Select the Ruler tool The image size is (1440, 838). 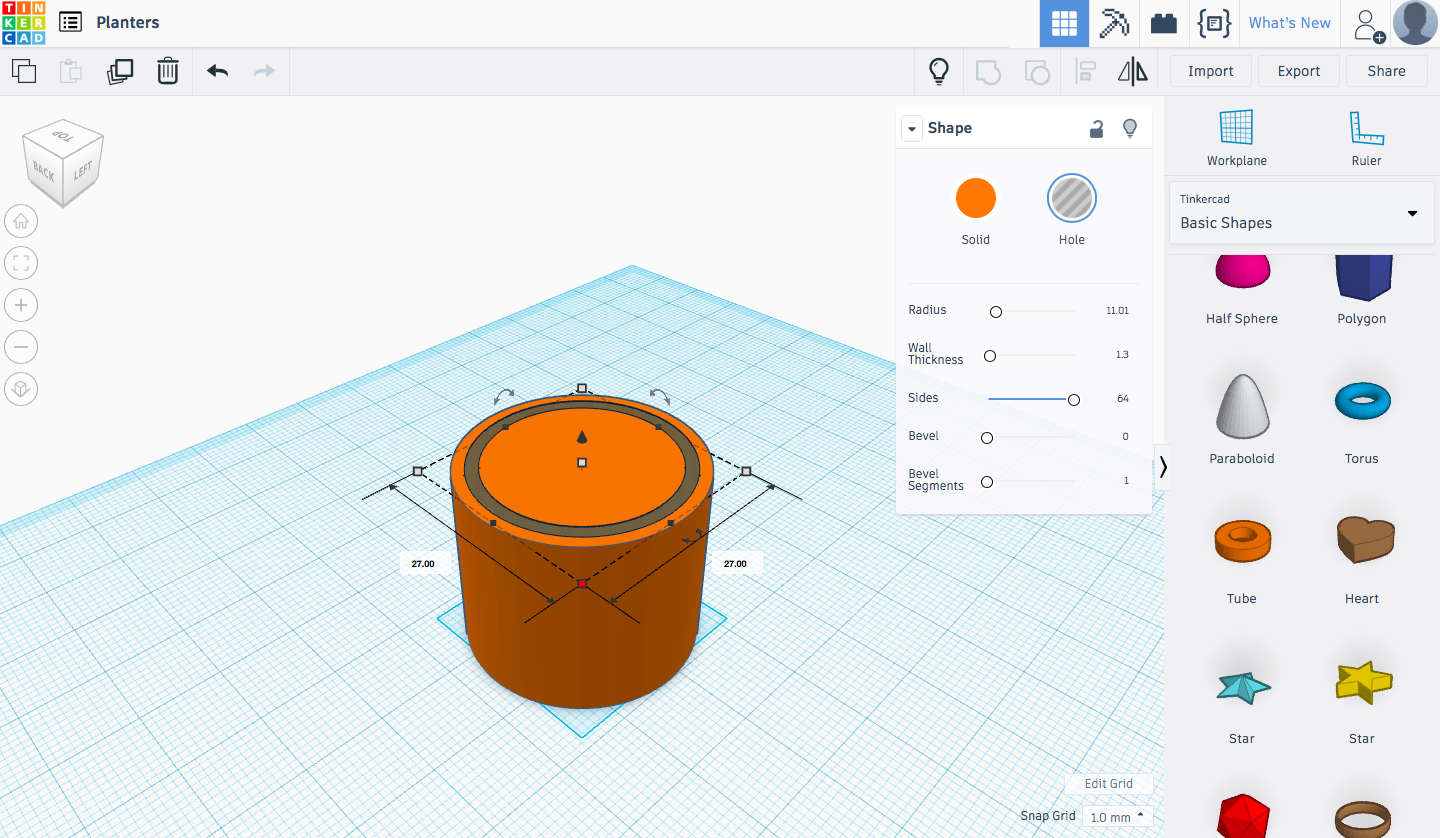tap(1366, 137)
